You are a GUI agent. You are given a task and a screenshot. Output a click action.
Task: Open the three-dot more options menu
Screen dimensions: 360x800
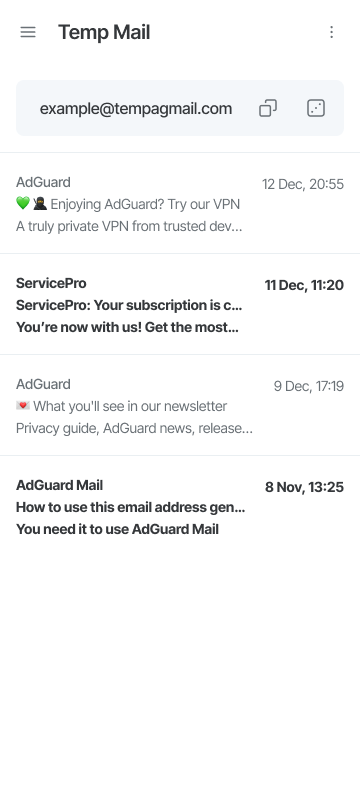coord(331,32)
